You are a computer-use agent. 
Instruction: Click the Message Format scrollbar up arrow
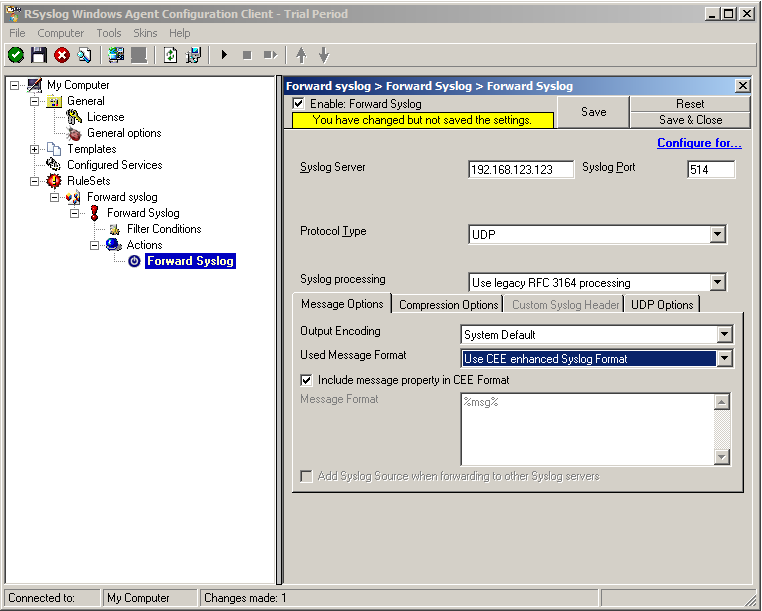(722, 402)
